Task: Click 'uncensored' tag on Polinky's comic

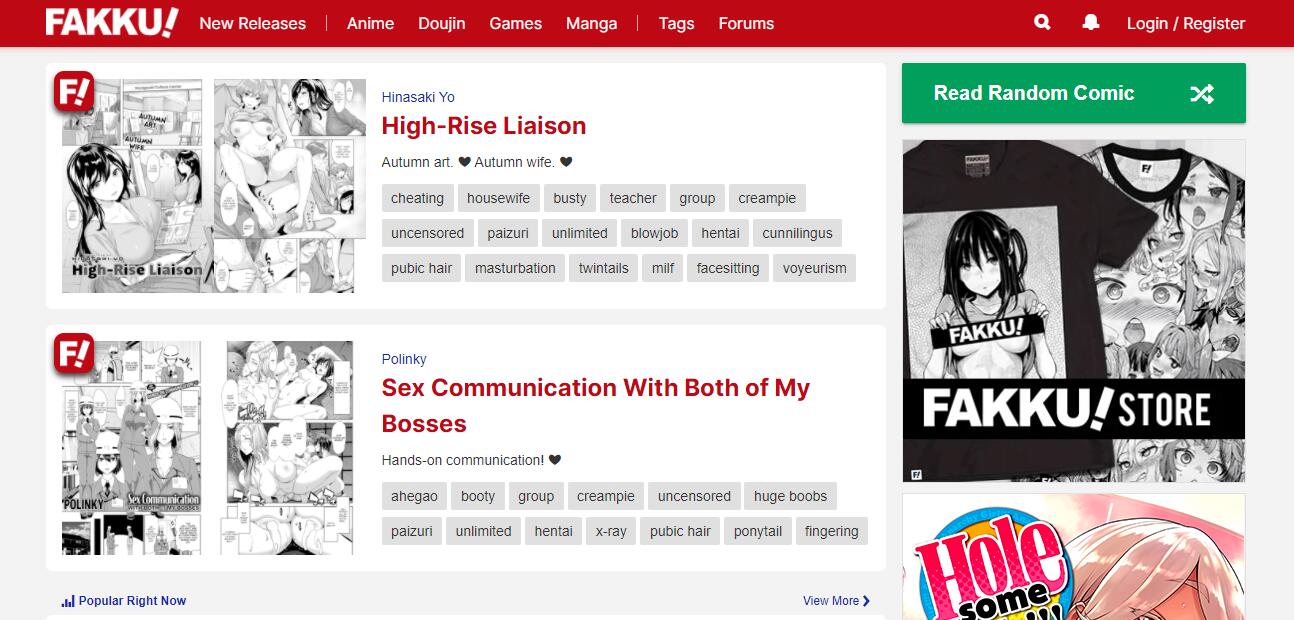Action: [x=694, y=496]
